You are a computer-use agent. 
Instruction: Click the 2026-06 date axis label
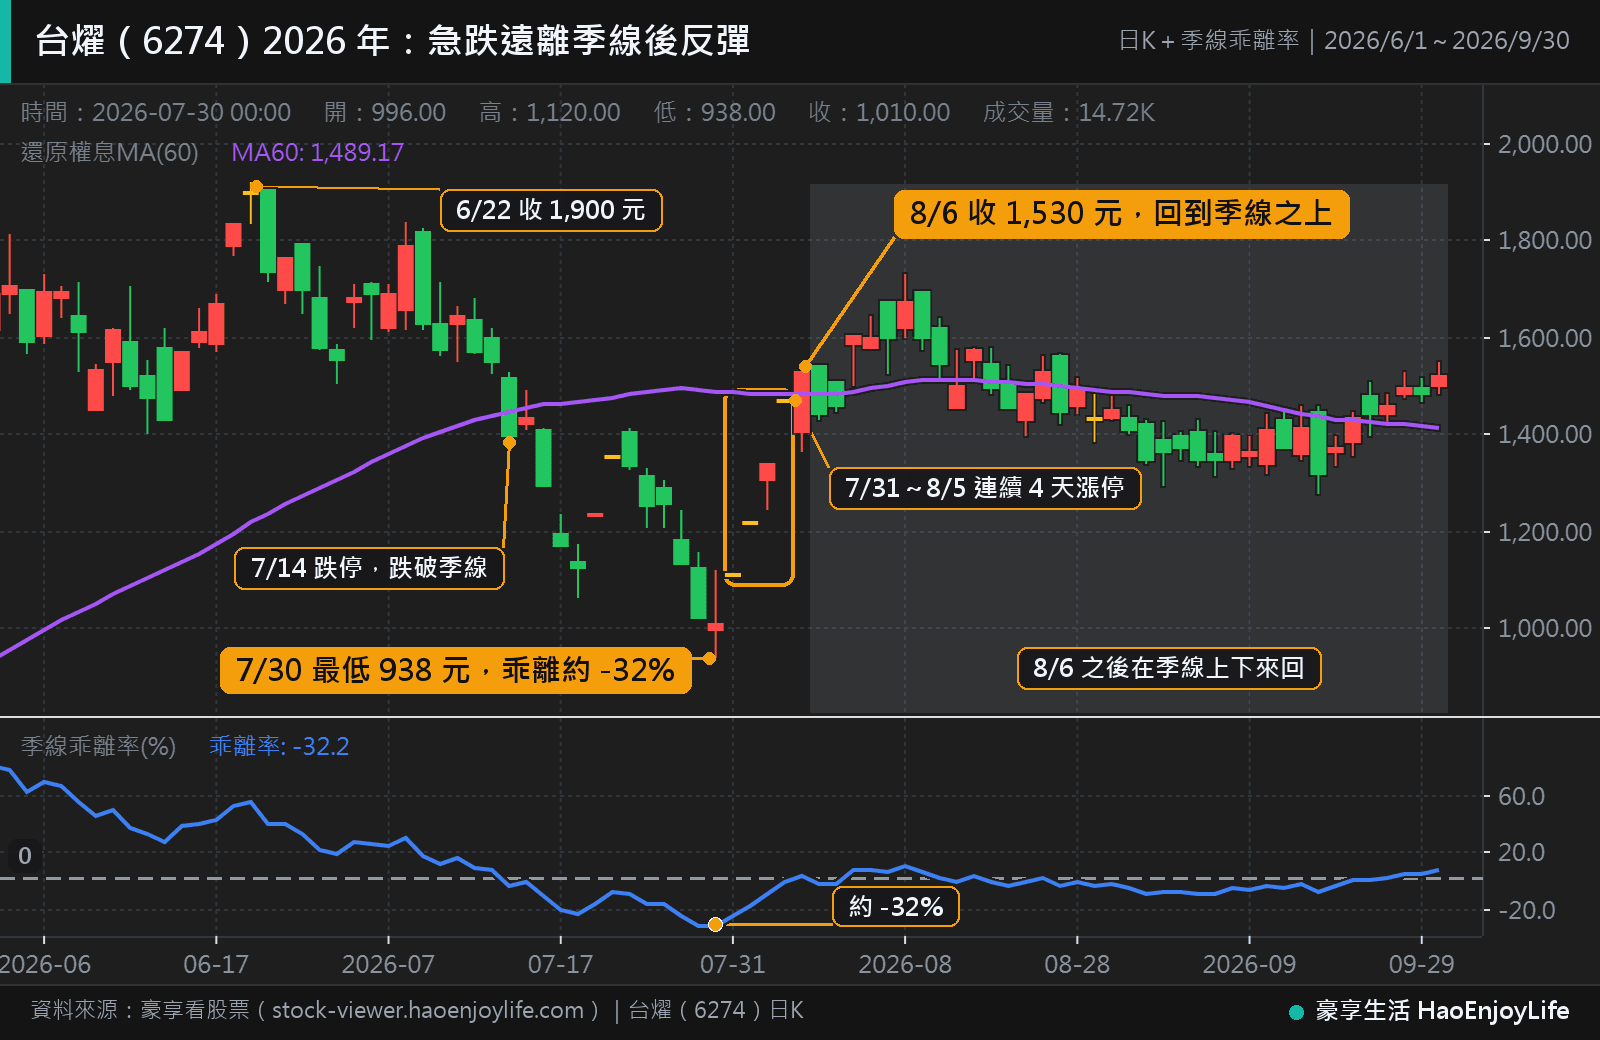tap(44, 964)
